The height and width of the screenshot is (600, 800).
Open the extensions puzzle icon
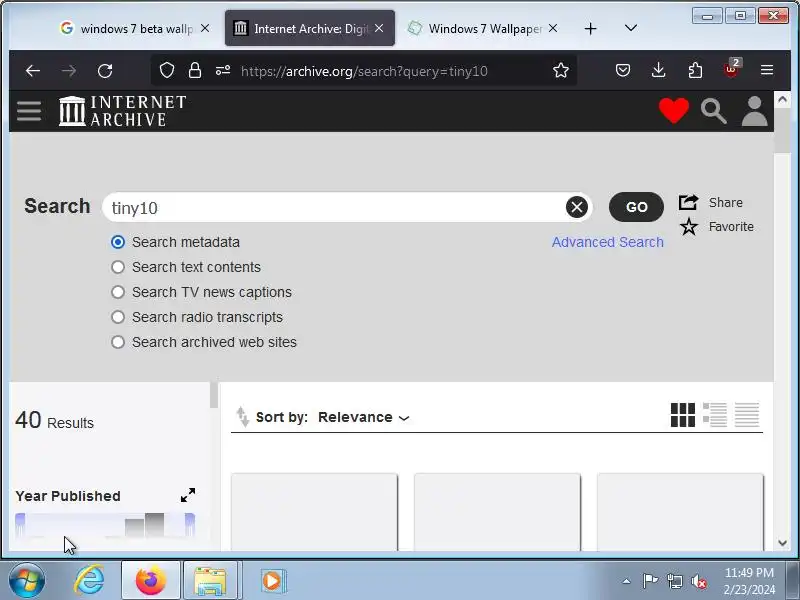tap(695, 70)
